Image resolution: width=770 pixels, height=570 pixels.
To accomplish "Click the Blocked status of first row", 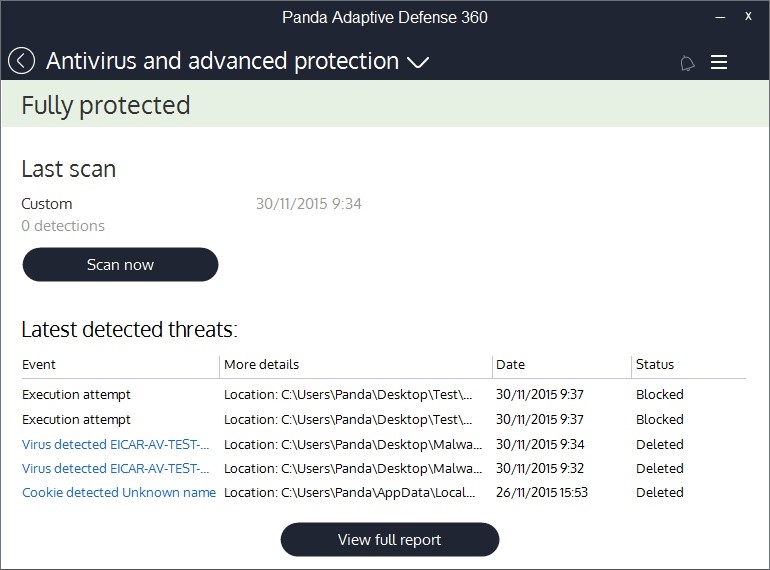I will click(x=660, y=394).
